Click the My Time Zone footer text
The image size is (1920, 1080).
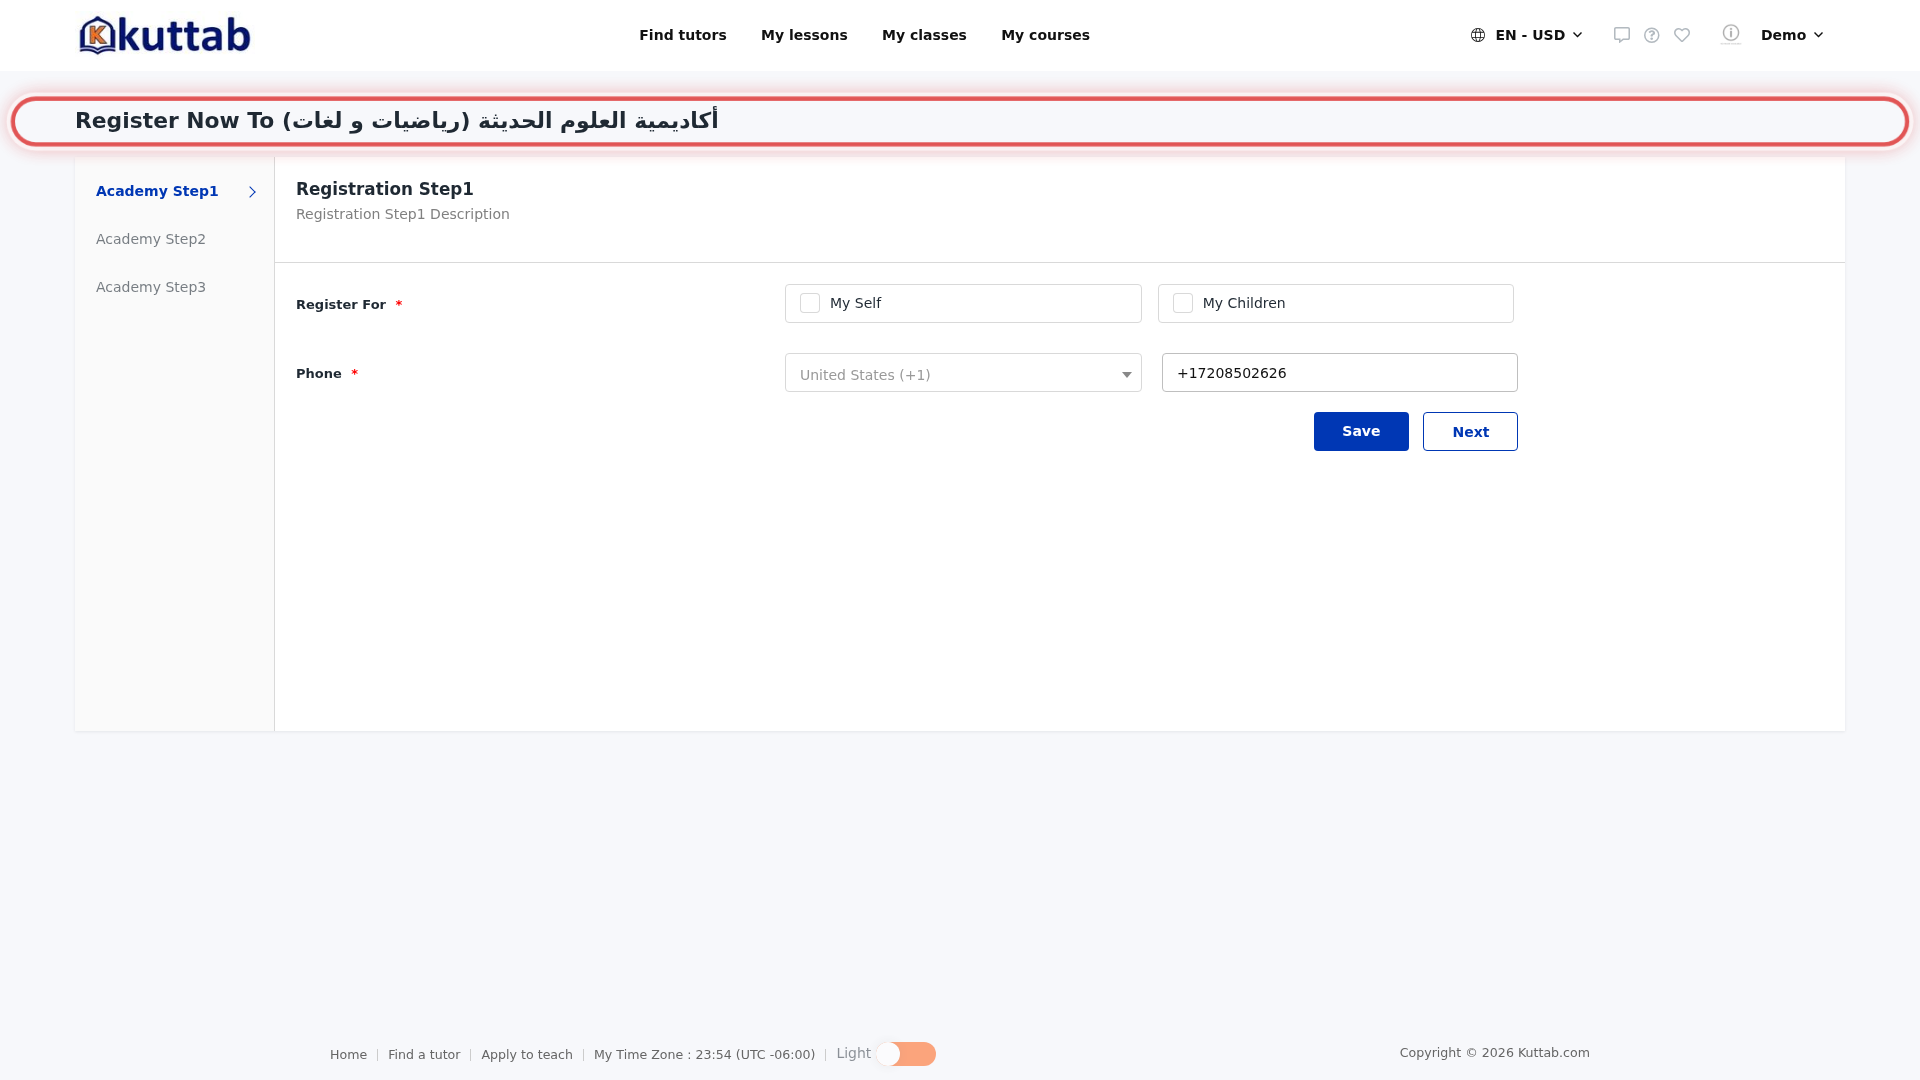[x=704, y=1055]
